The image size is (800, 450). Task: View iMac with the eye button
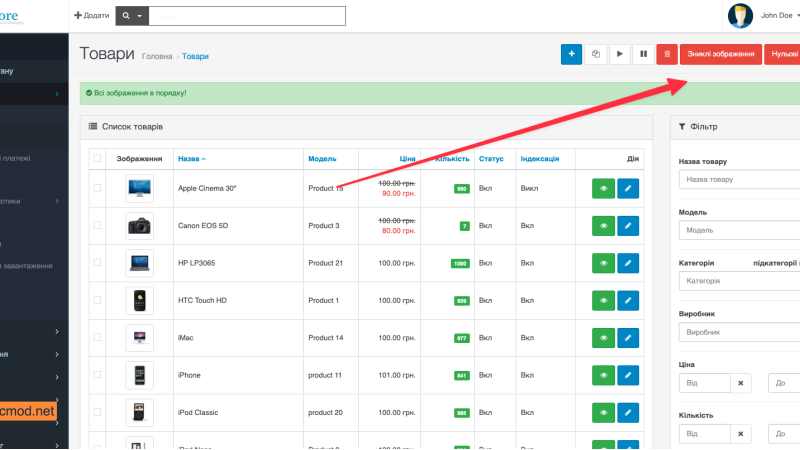coord(603,338)
